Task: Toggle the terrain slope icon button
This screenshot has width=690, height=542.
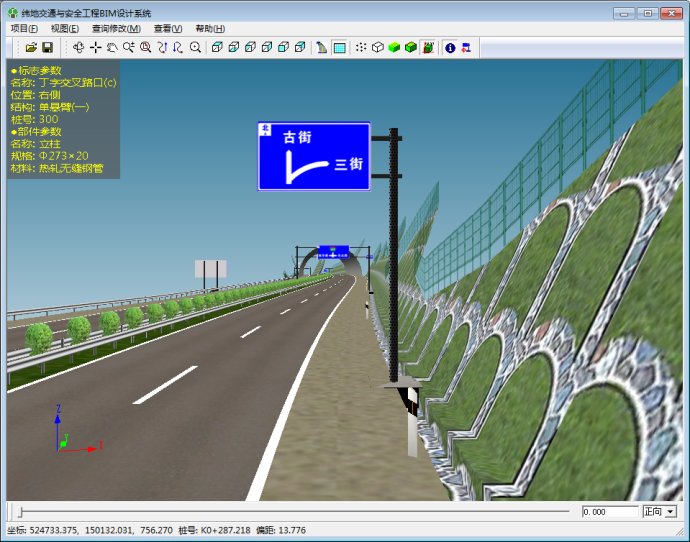Action: 322,47
